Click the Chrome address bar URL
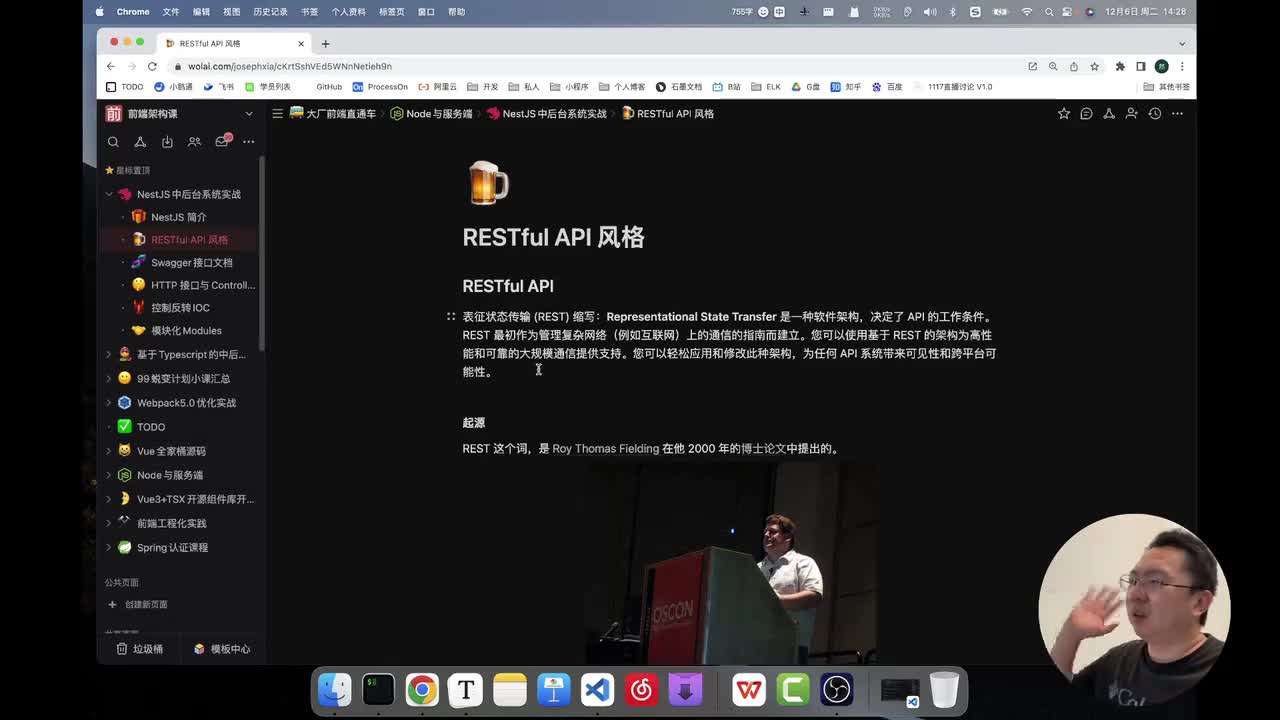Image resolution: width=1280 pixels, height=720 pixels. tap(289, 66)
